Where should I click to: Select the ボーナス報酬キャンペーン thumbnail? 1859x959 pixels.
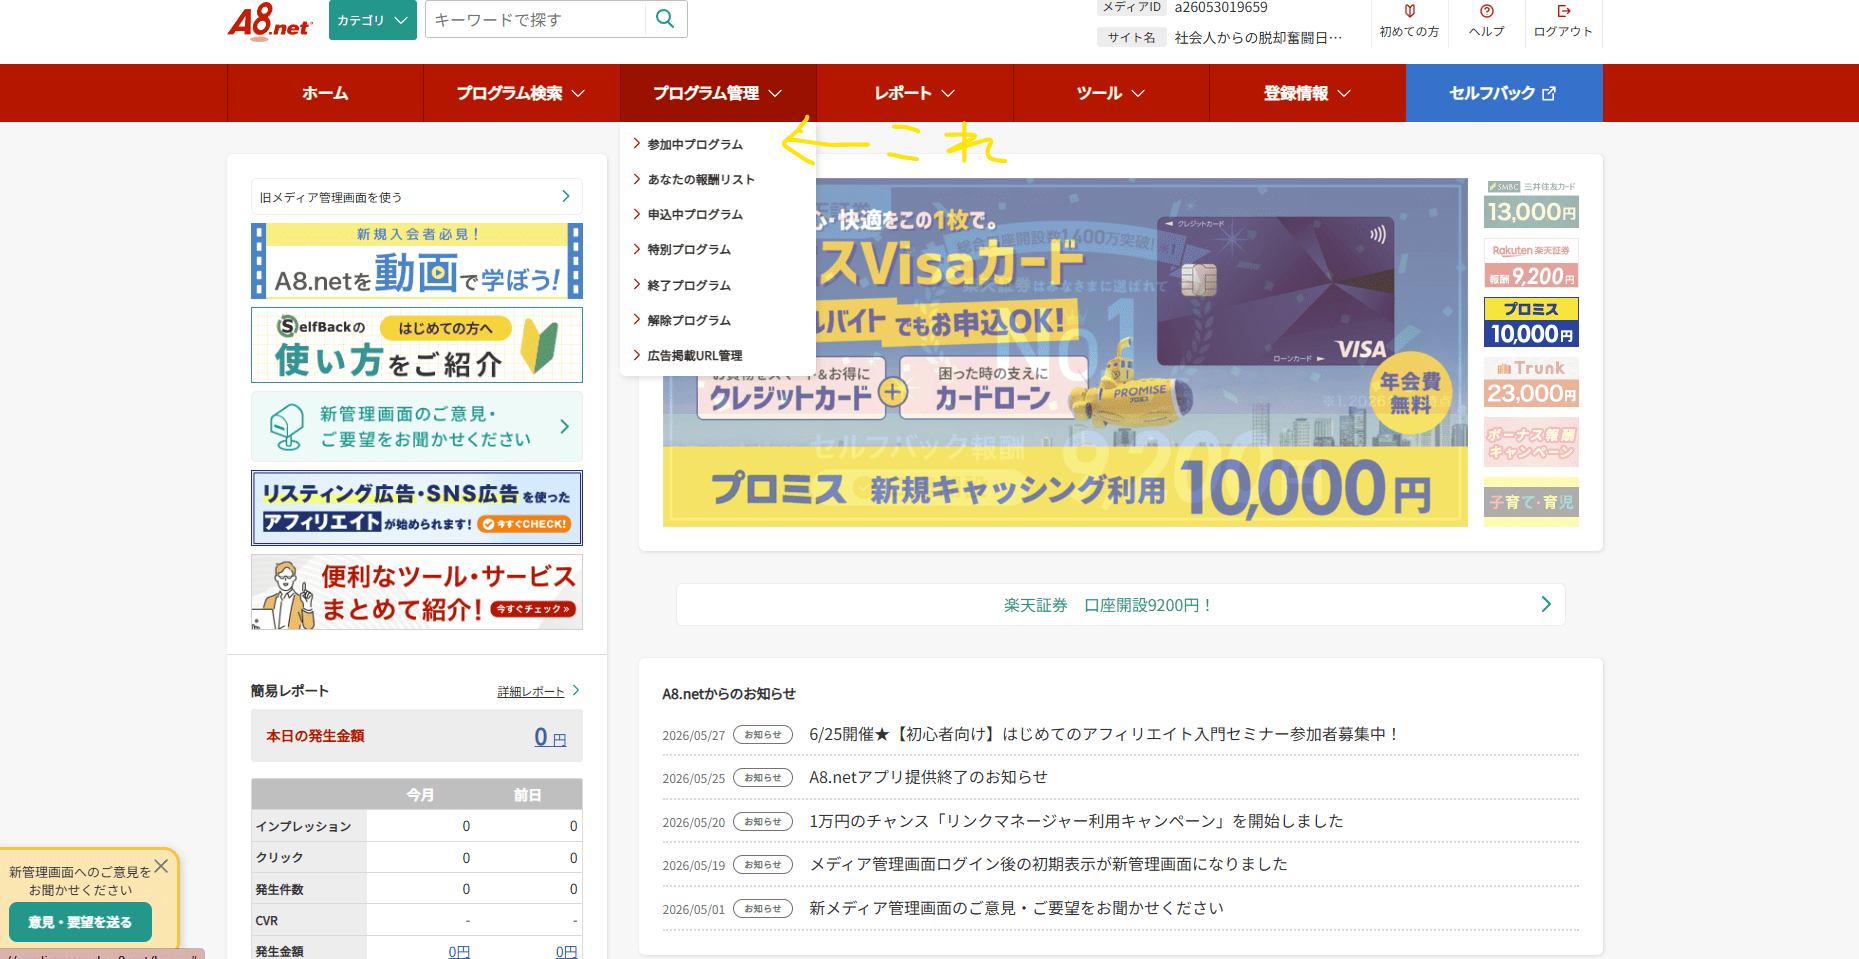tap(1531, 442)
